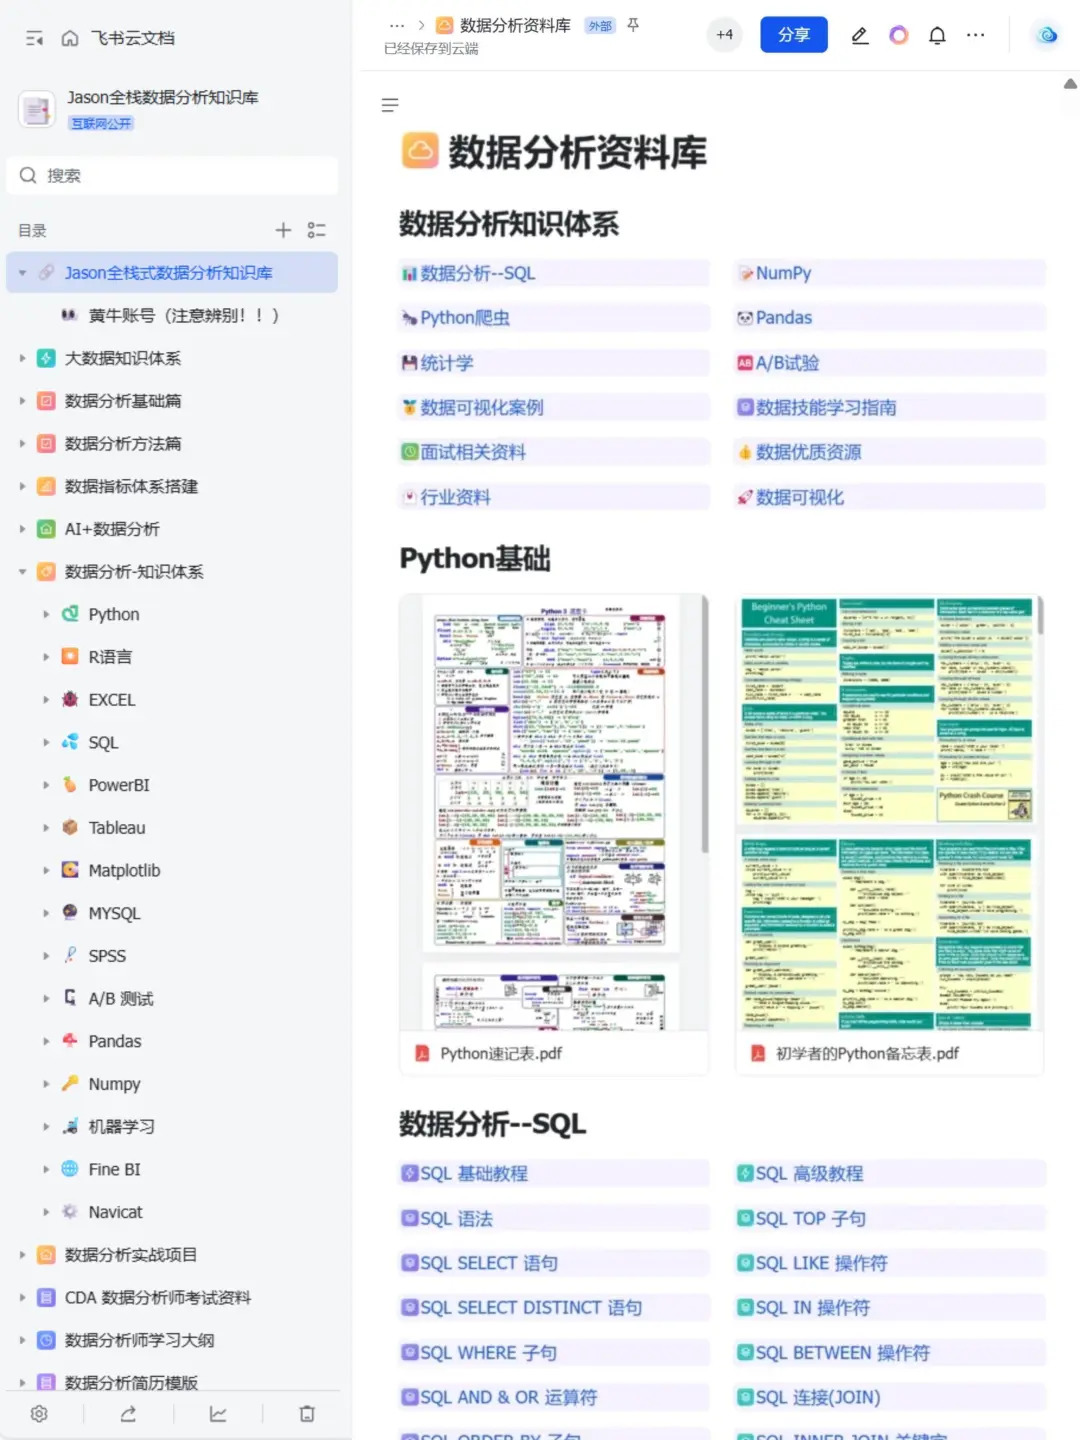Open the breadcrumb overflow menu
This screenshot has width=1080, height=1440.
coord(397,25)
